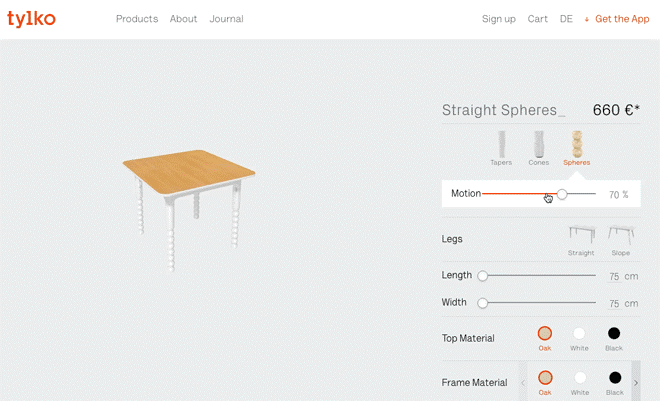Pick the Spheres leg style icon

[x=576, y=143]
